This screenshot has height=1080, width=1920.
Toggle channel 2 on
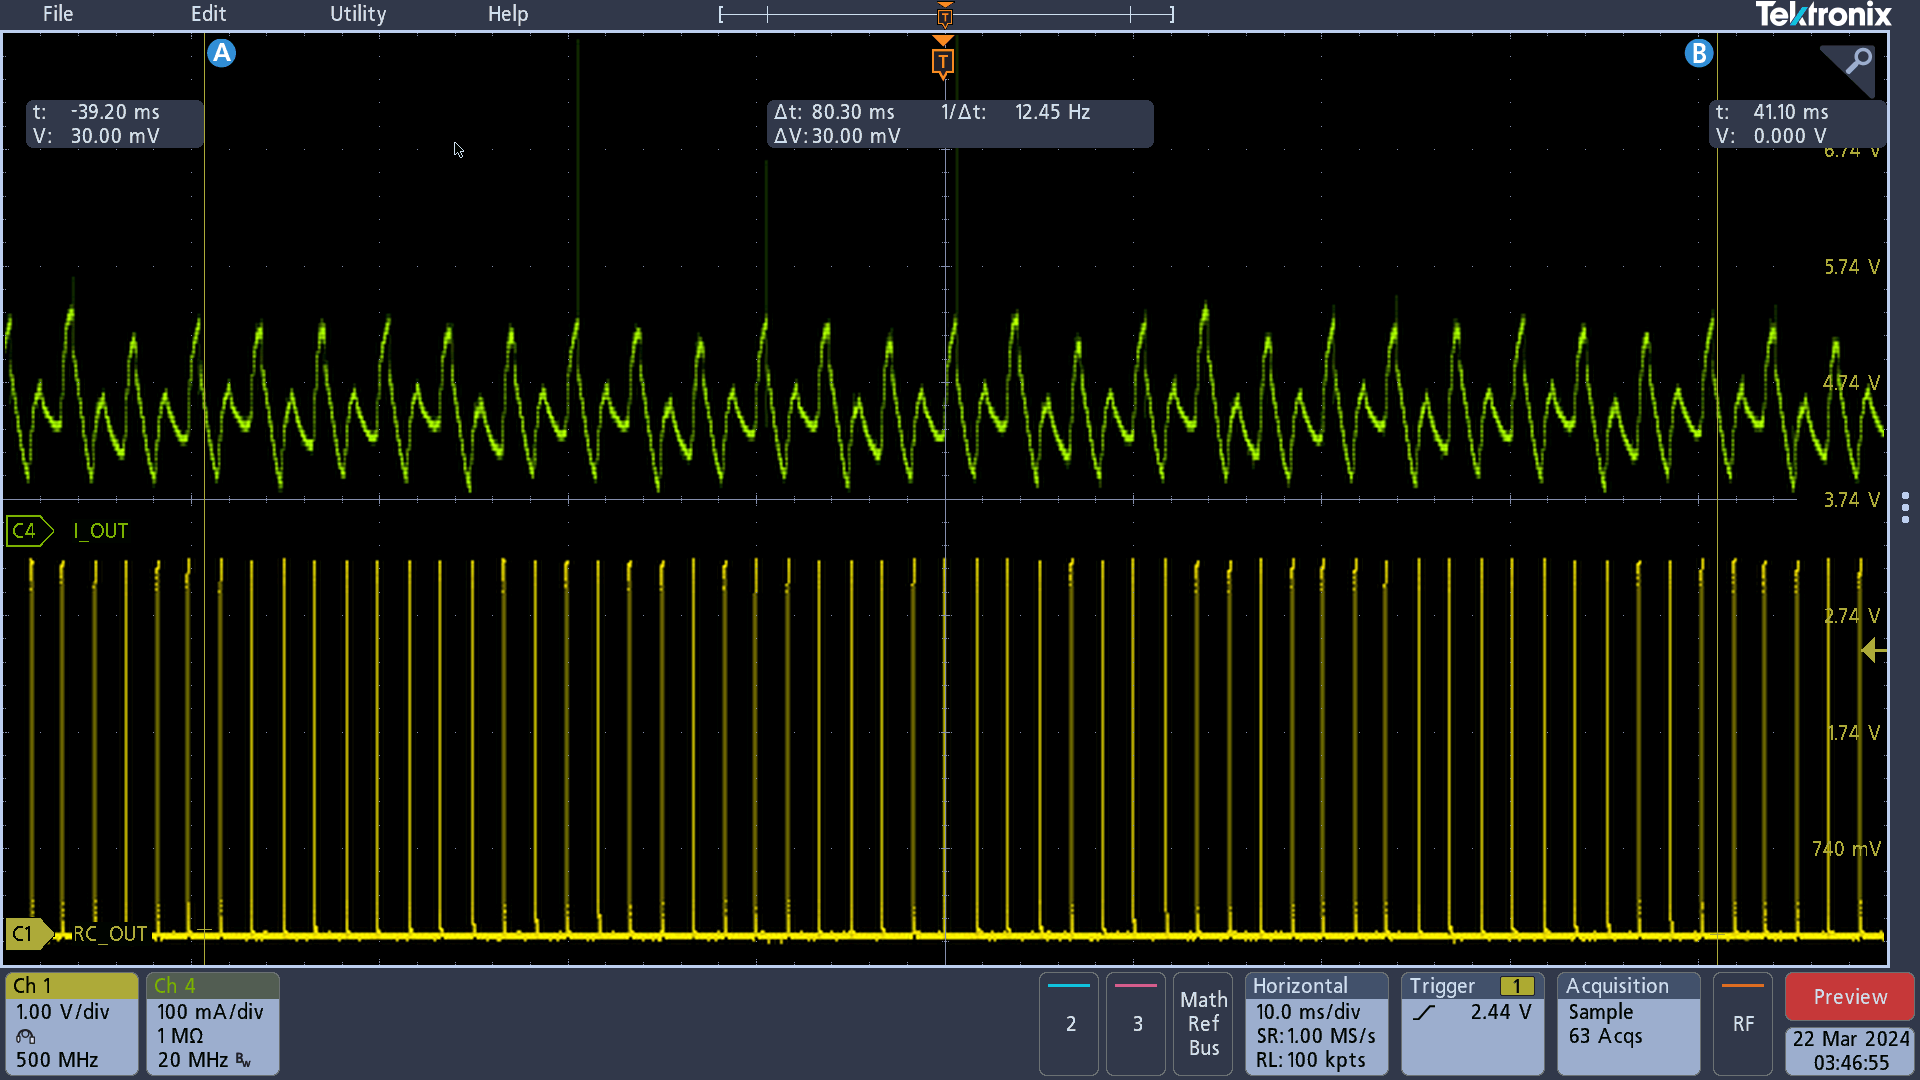1069,1023
